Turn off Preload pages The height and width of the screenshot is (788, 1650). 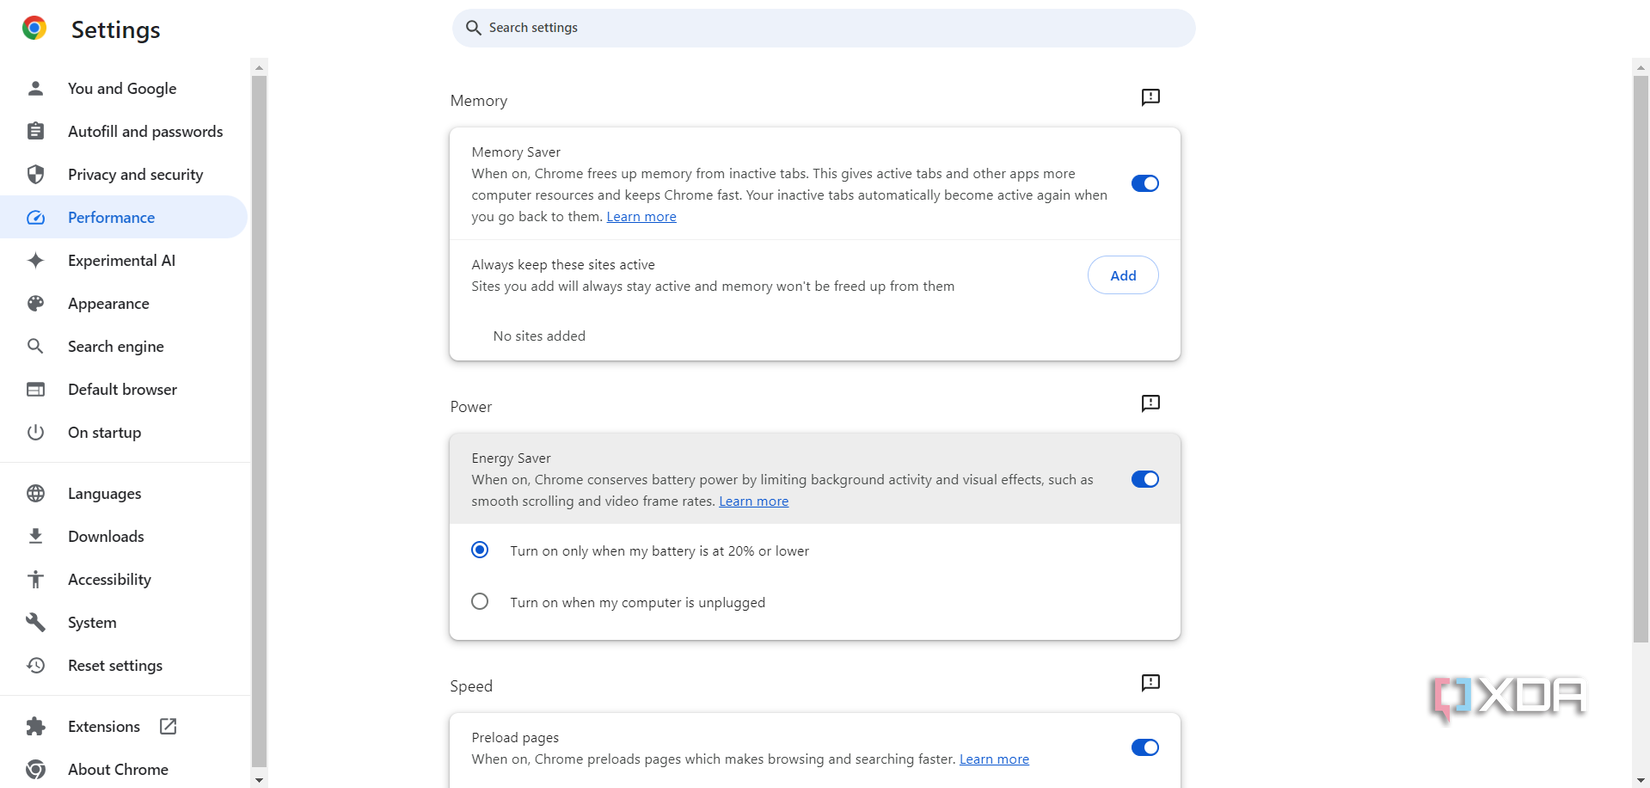pyautogui.click(x=1144, y=747)
